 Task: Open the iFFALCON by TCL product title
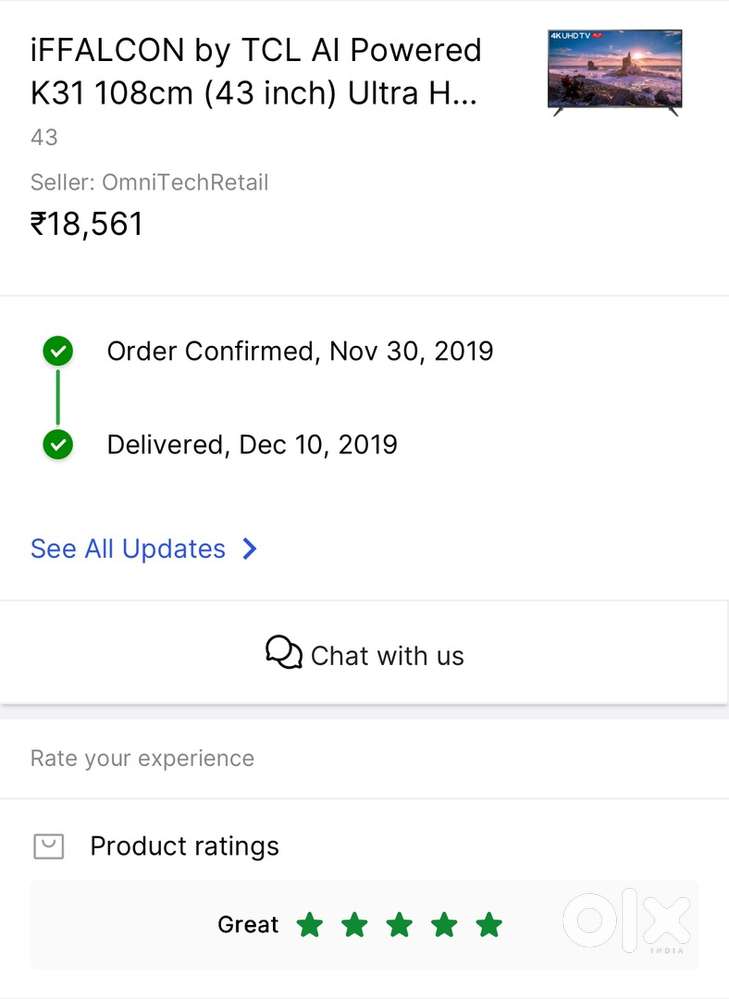(x=256, y=72)
